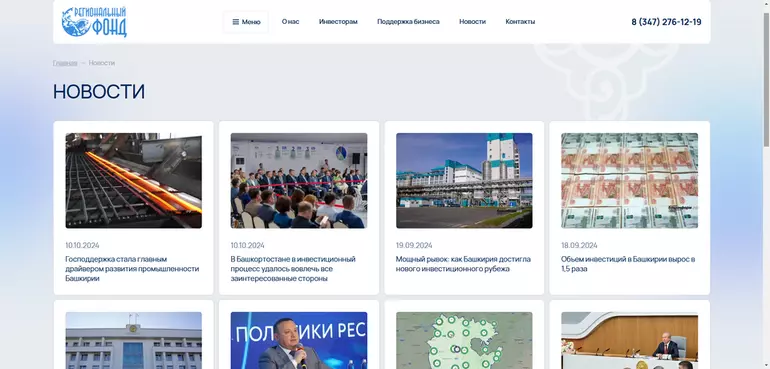This screenshot has height=369, width=770.
Task: Open speaker with microphone photo thumbnail
Action: click(299, 341)
